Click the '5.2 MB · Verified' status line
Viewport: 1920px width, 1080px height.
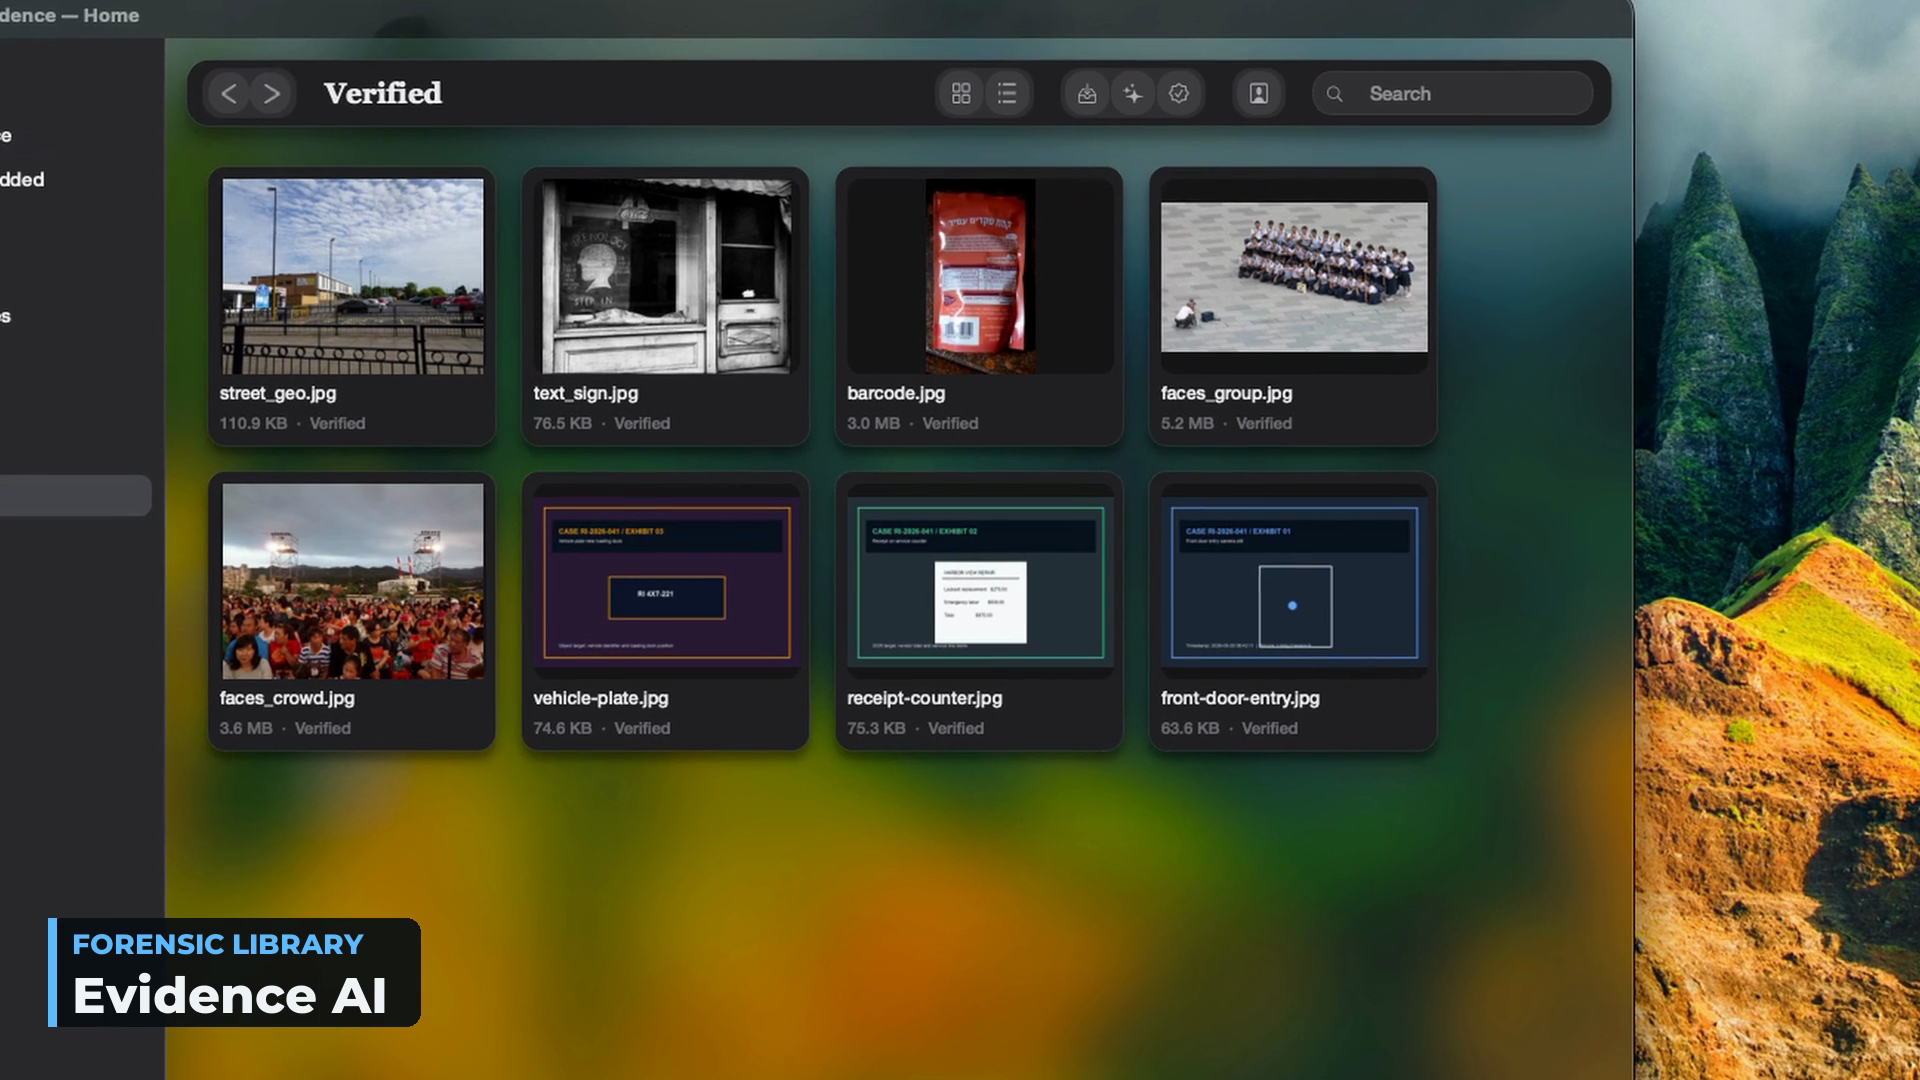tap(1226, 424)
